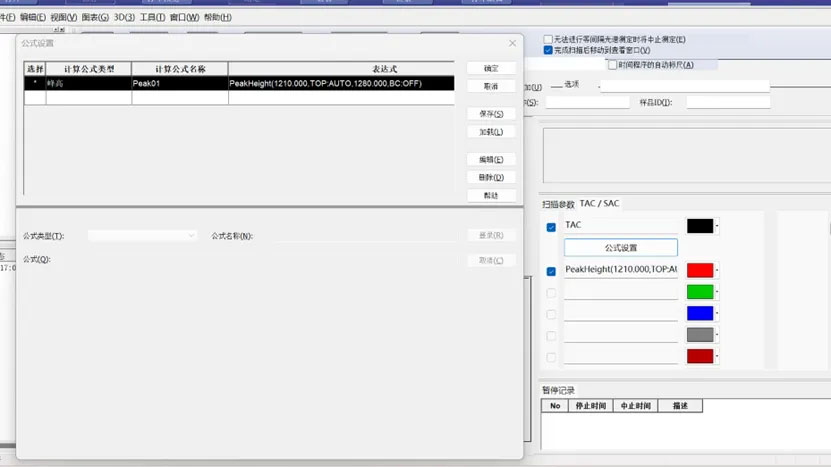Open the 视图(V) menu
Viewport: 831px width, 467px height.
pyautogui.click(x=63, y=17)
